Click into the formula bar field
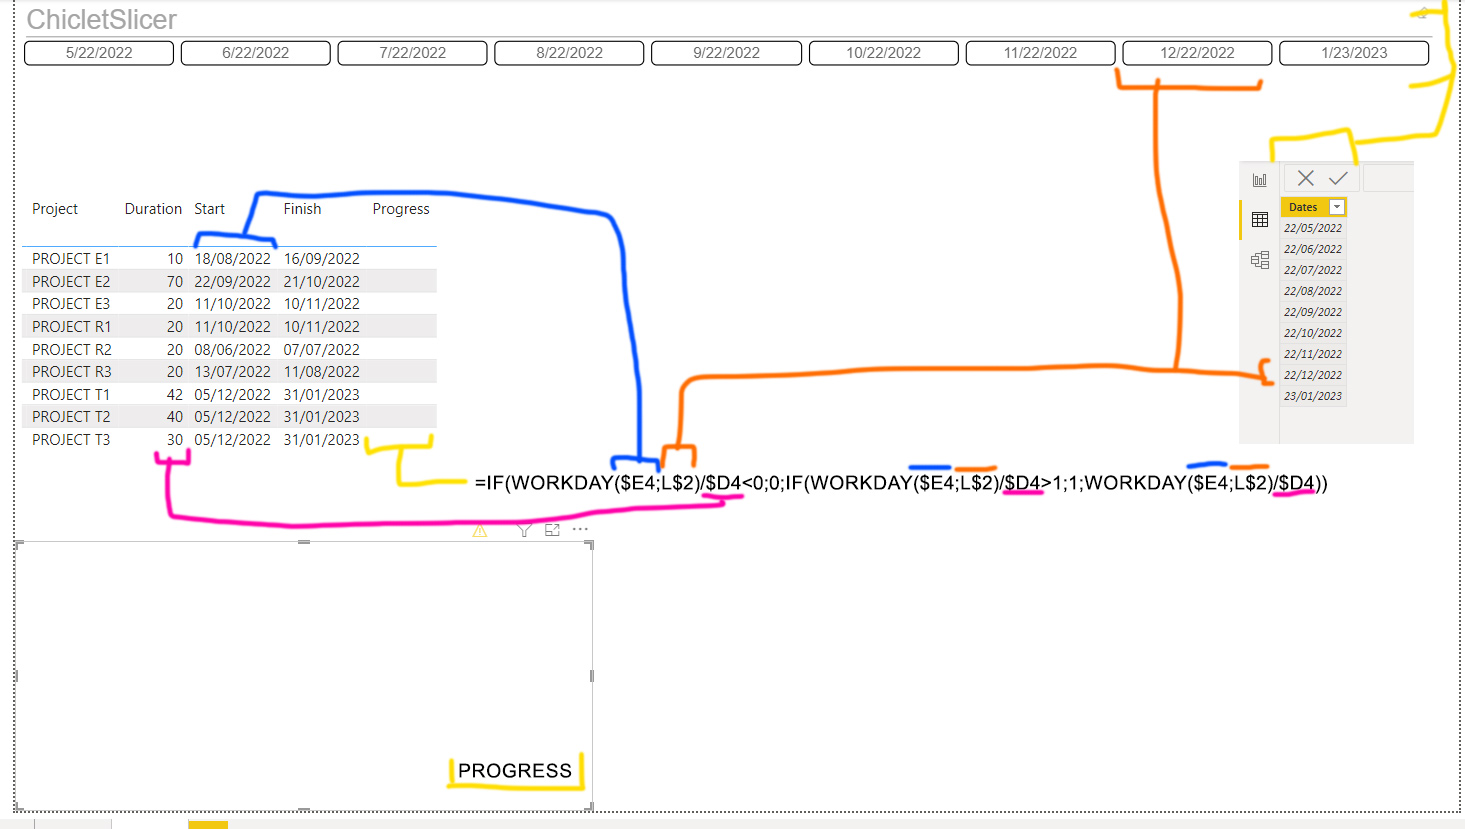Image resolution: width=1465 pixels, height=829 pixels. click(x=1388, y=178)
